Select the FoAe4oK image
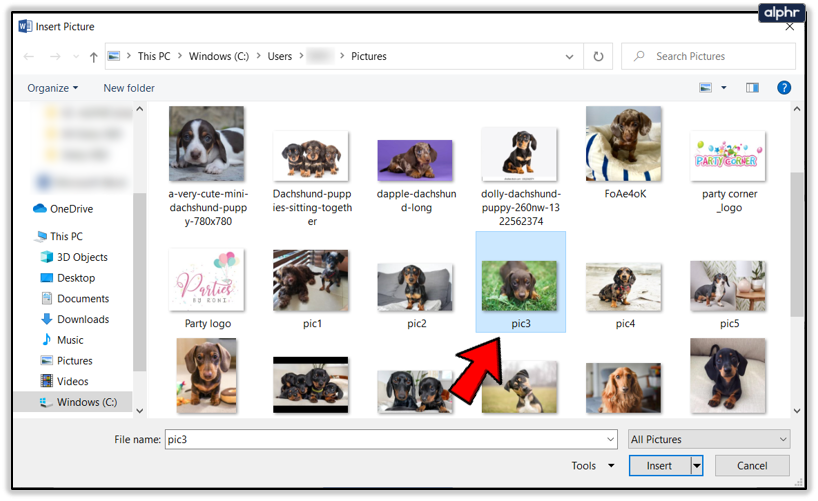The height and width of the screenshot is (501, 818). [x=624, y=144]
